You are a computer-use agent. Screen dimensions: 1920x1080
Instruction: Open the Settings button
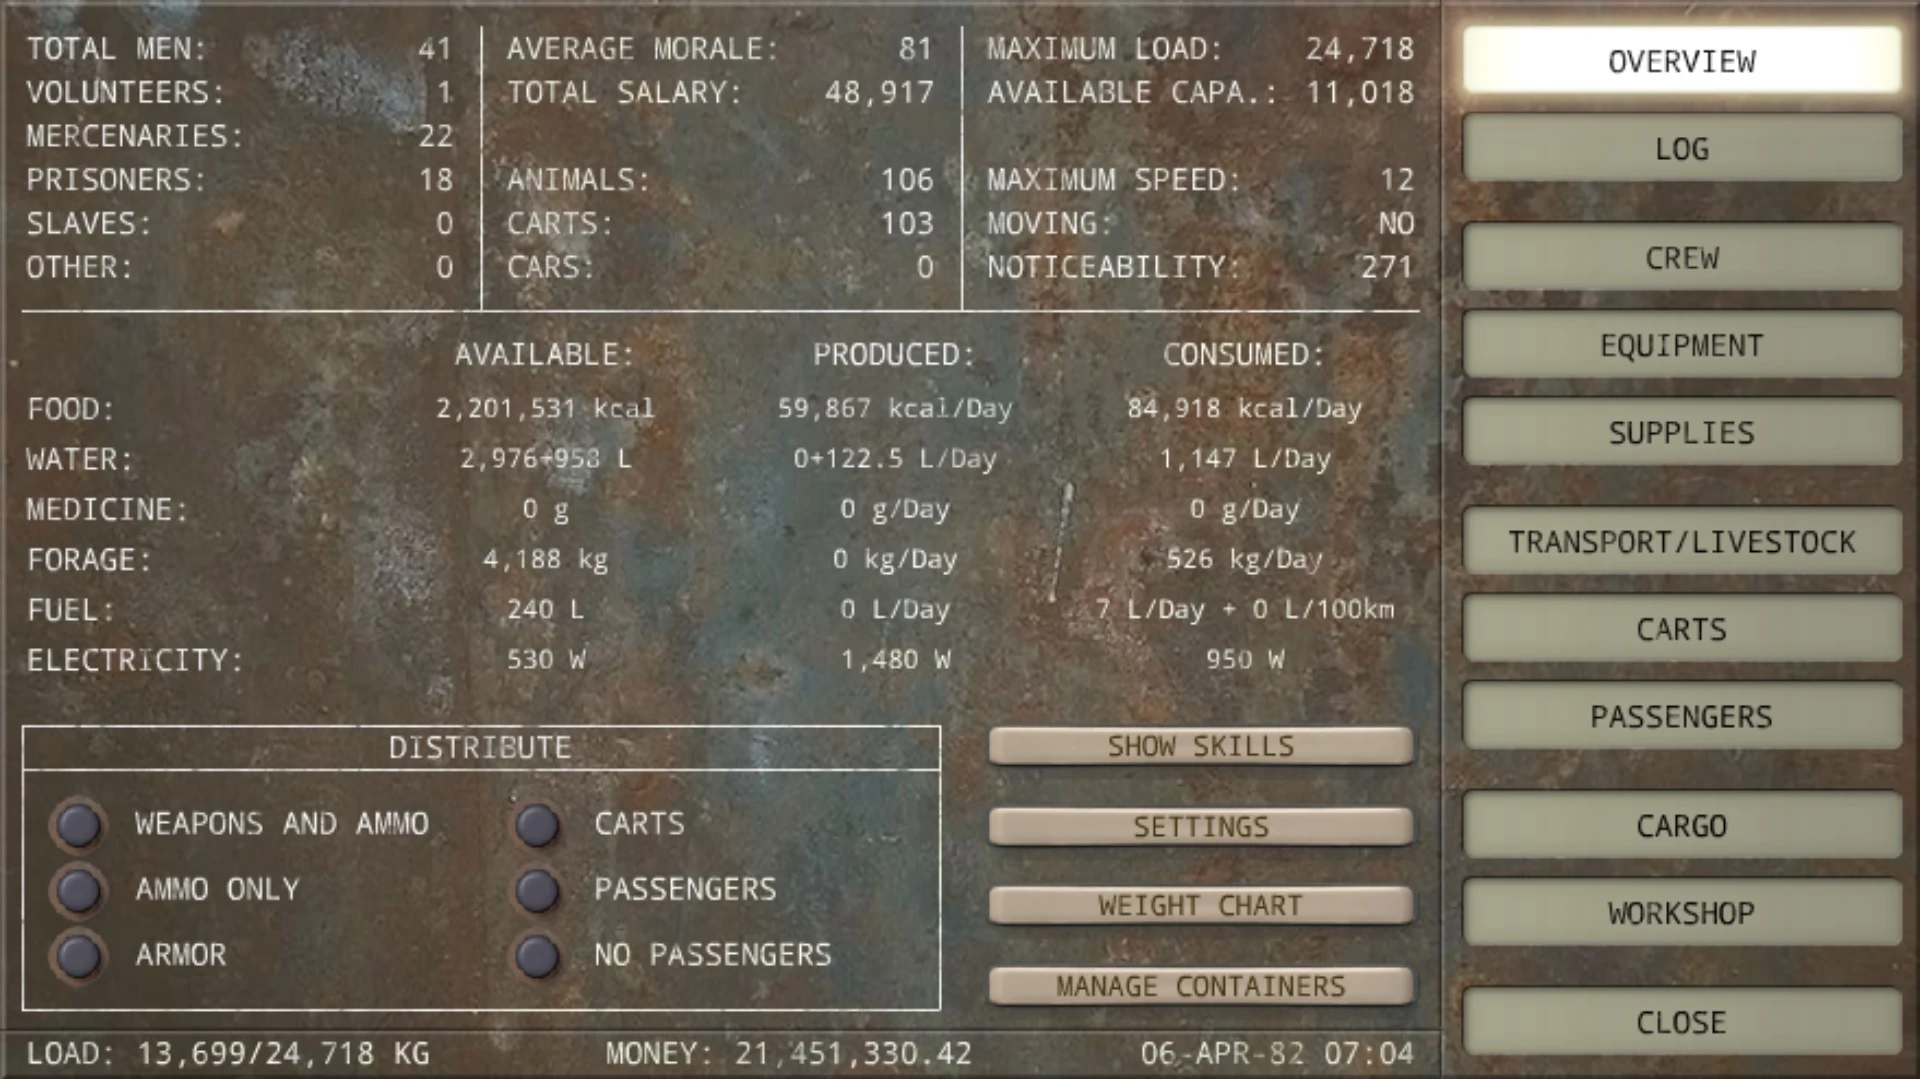[1200, 827]
